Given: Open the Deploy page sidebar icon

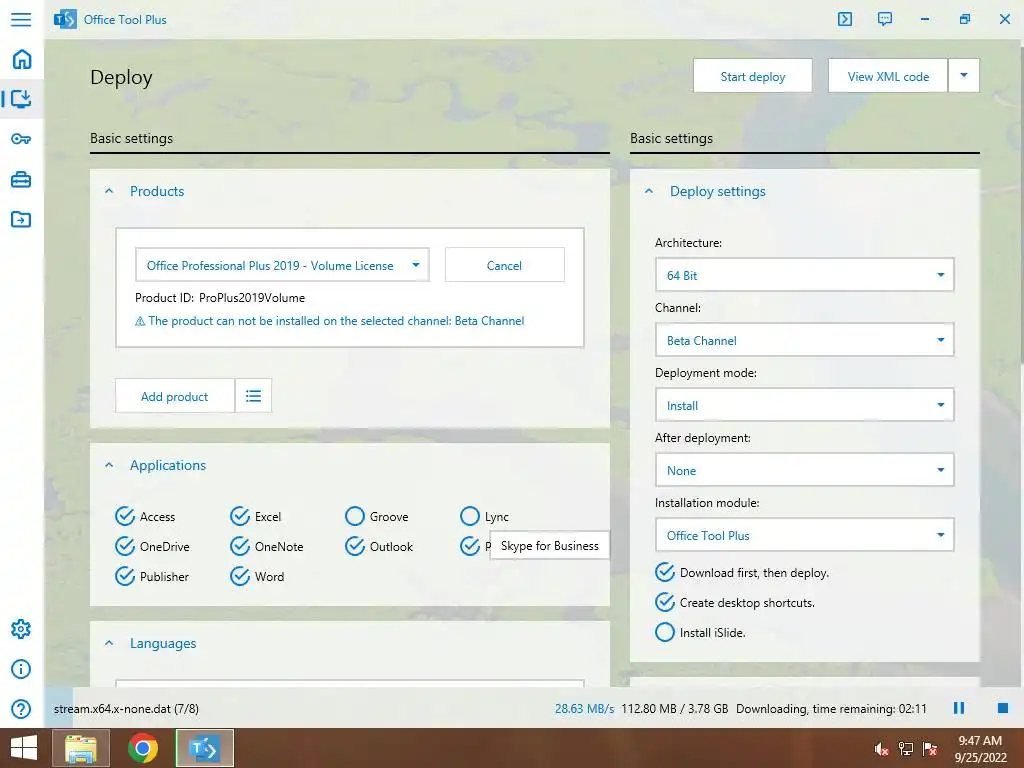Looking at the screenshot, I should (22, 99).
